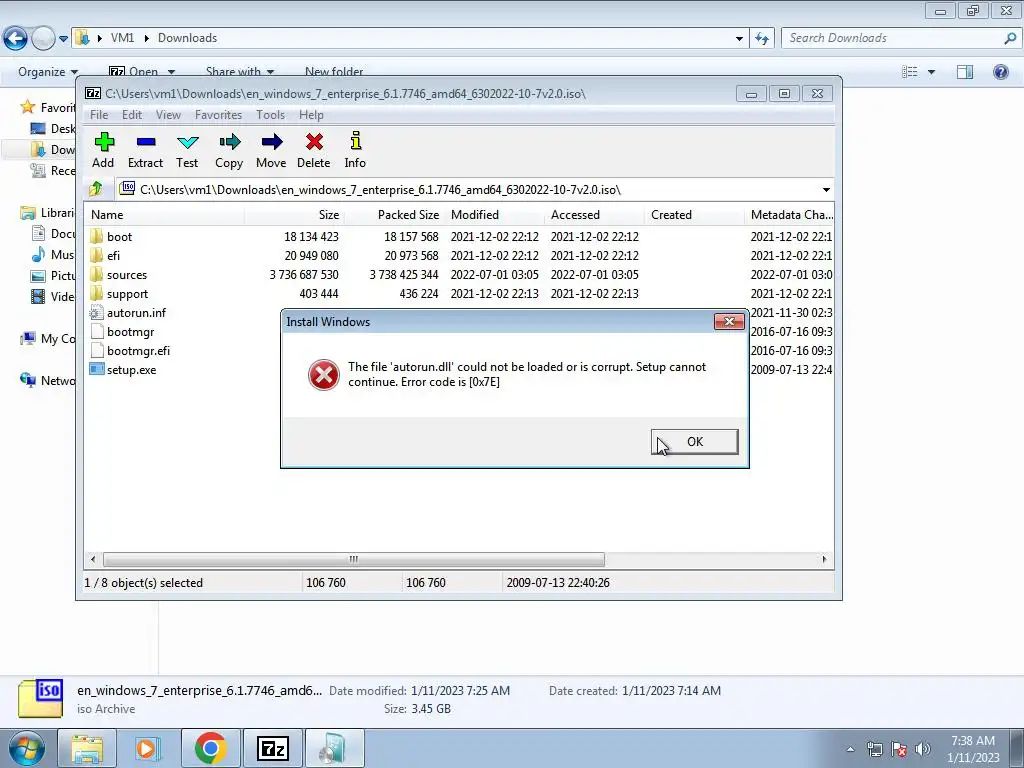This screenshot has height=768, width=1024.
Task: Open the 7-Zip Favorites menu
Action: (218, 115)
